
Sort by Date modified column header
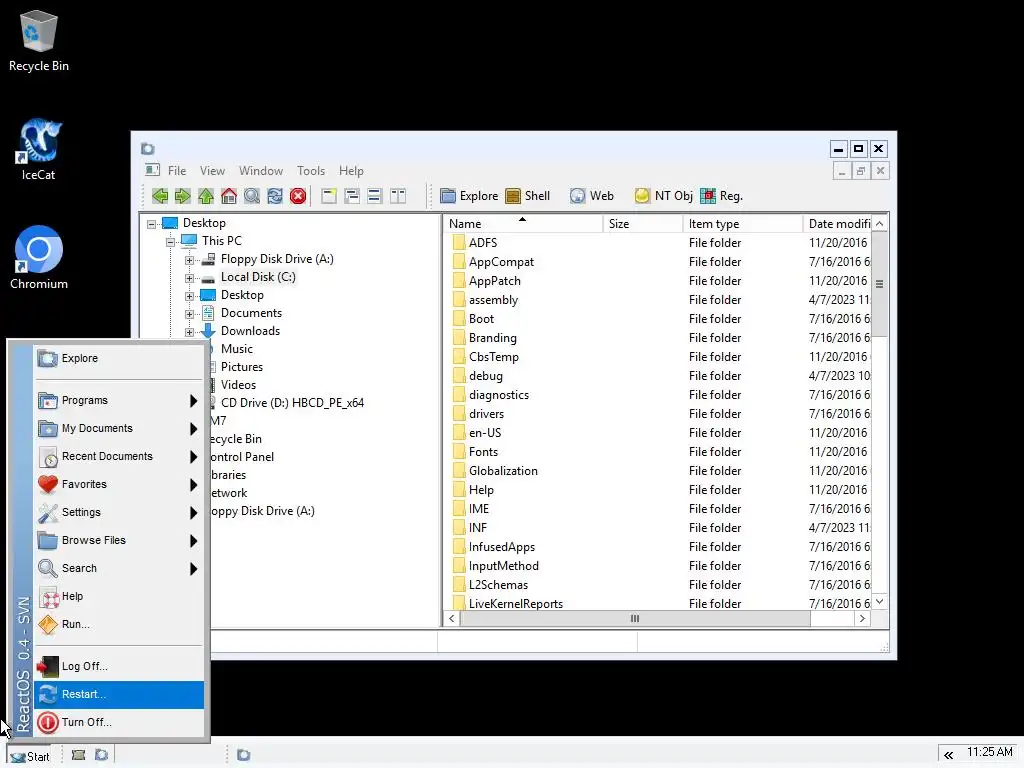(x=838, y=223)
